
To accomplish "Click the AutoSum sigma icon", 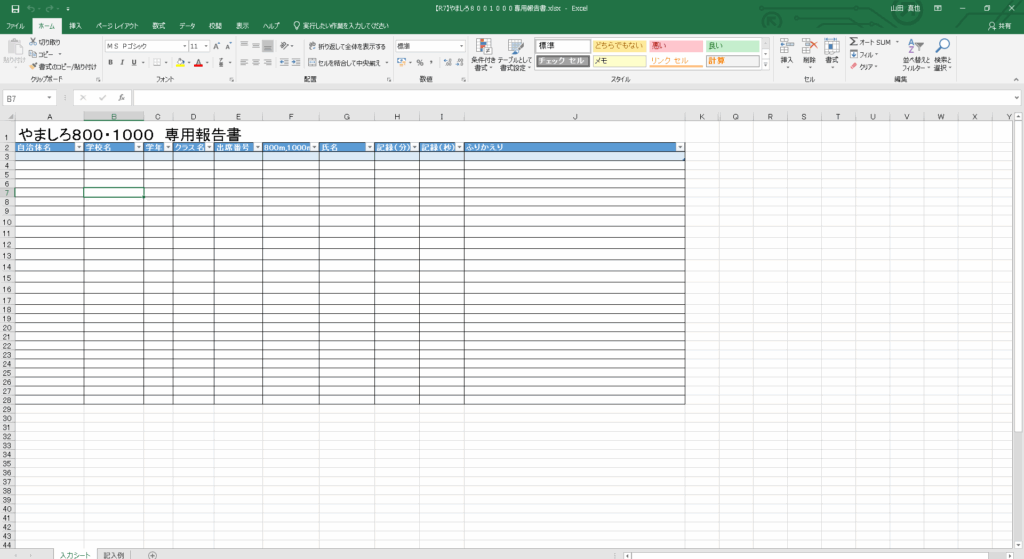I will tap(853, 42).
